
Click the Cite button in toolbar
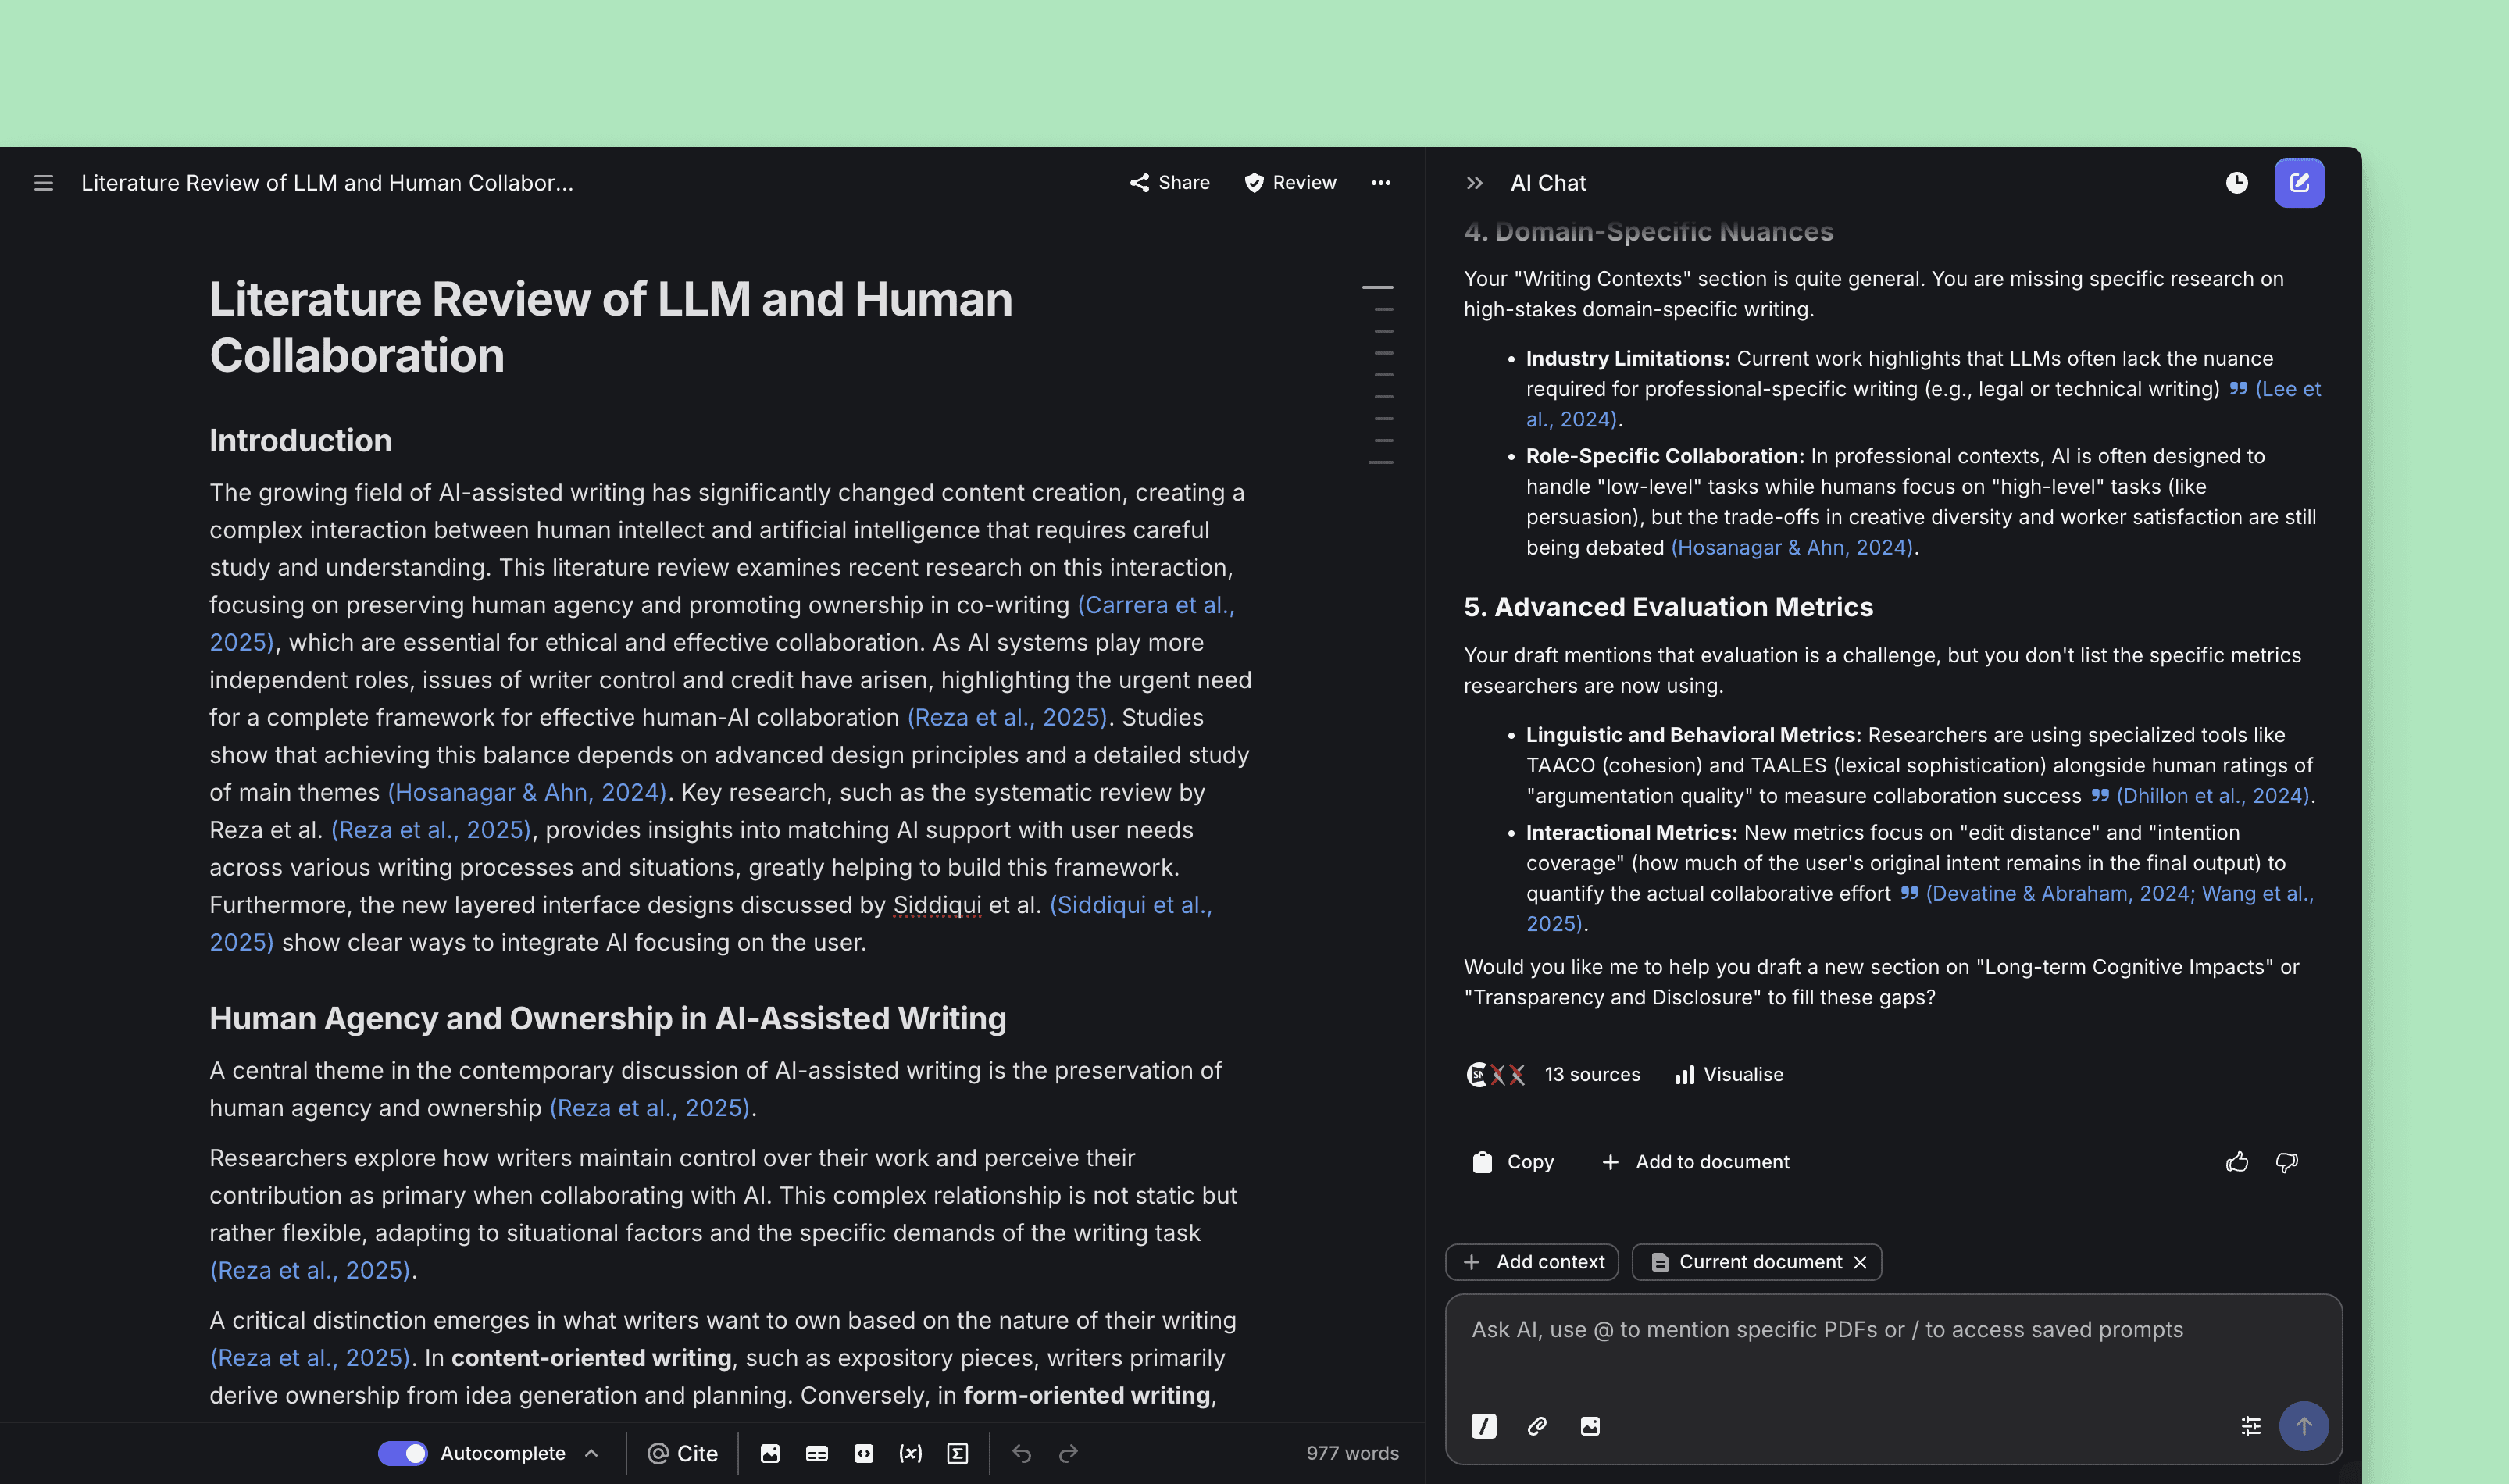(x=683, y=1453)
